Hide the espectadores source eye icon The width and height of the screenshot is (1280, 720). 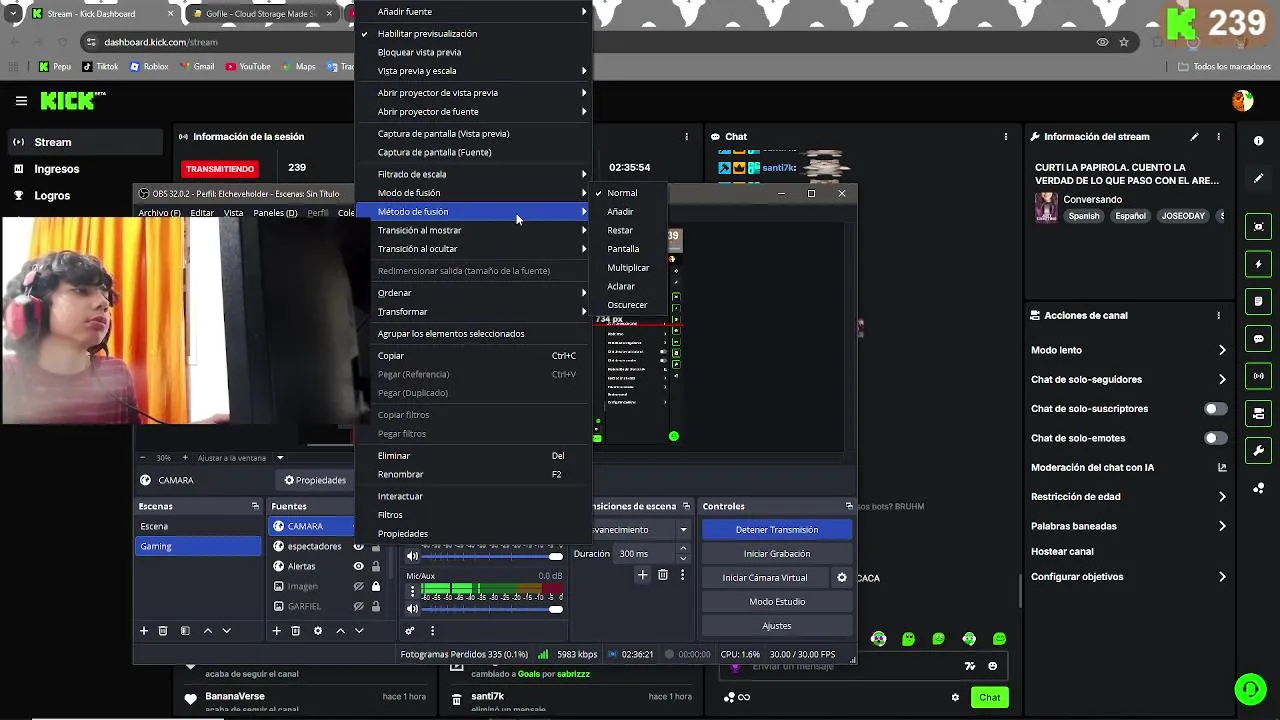358,546
